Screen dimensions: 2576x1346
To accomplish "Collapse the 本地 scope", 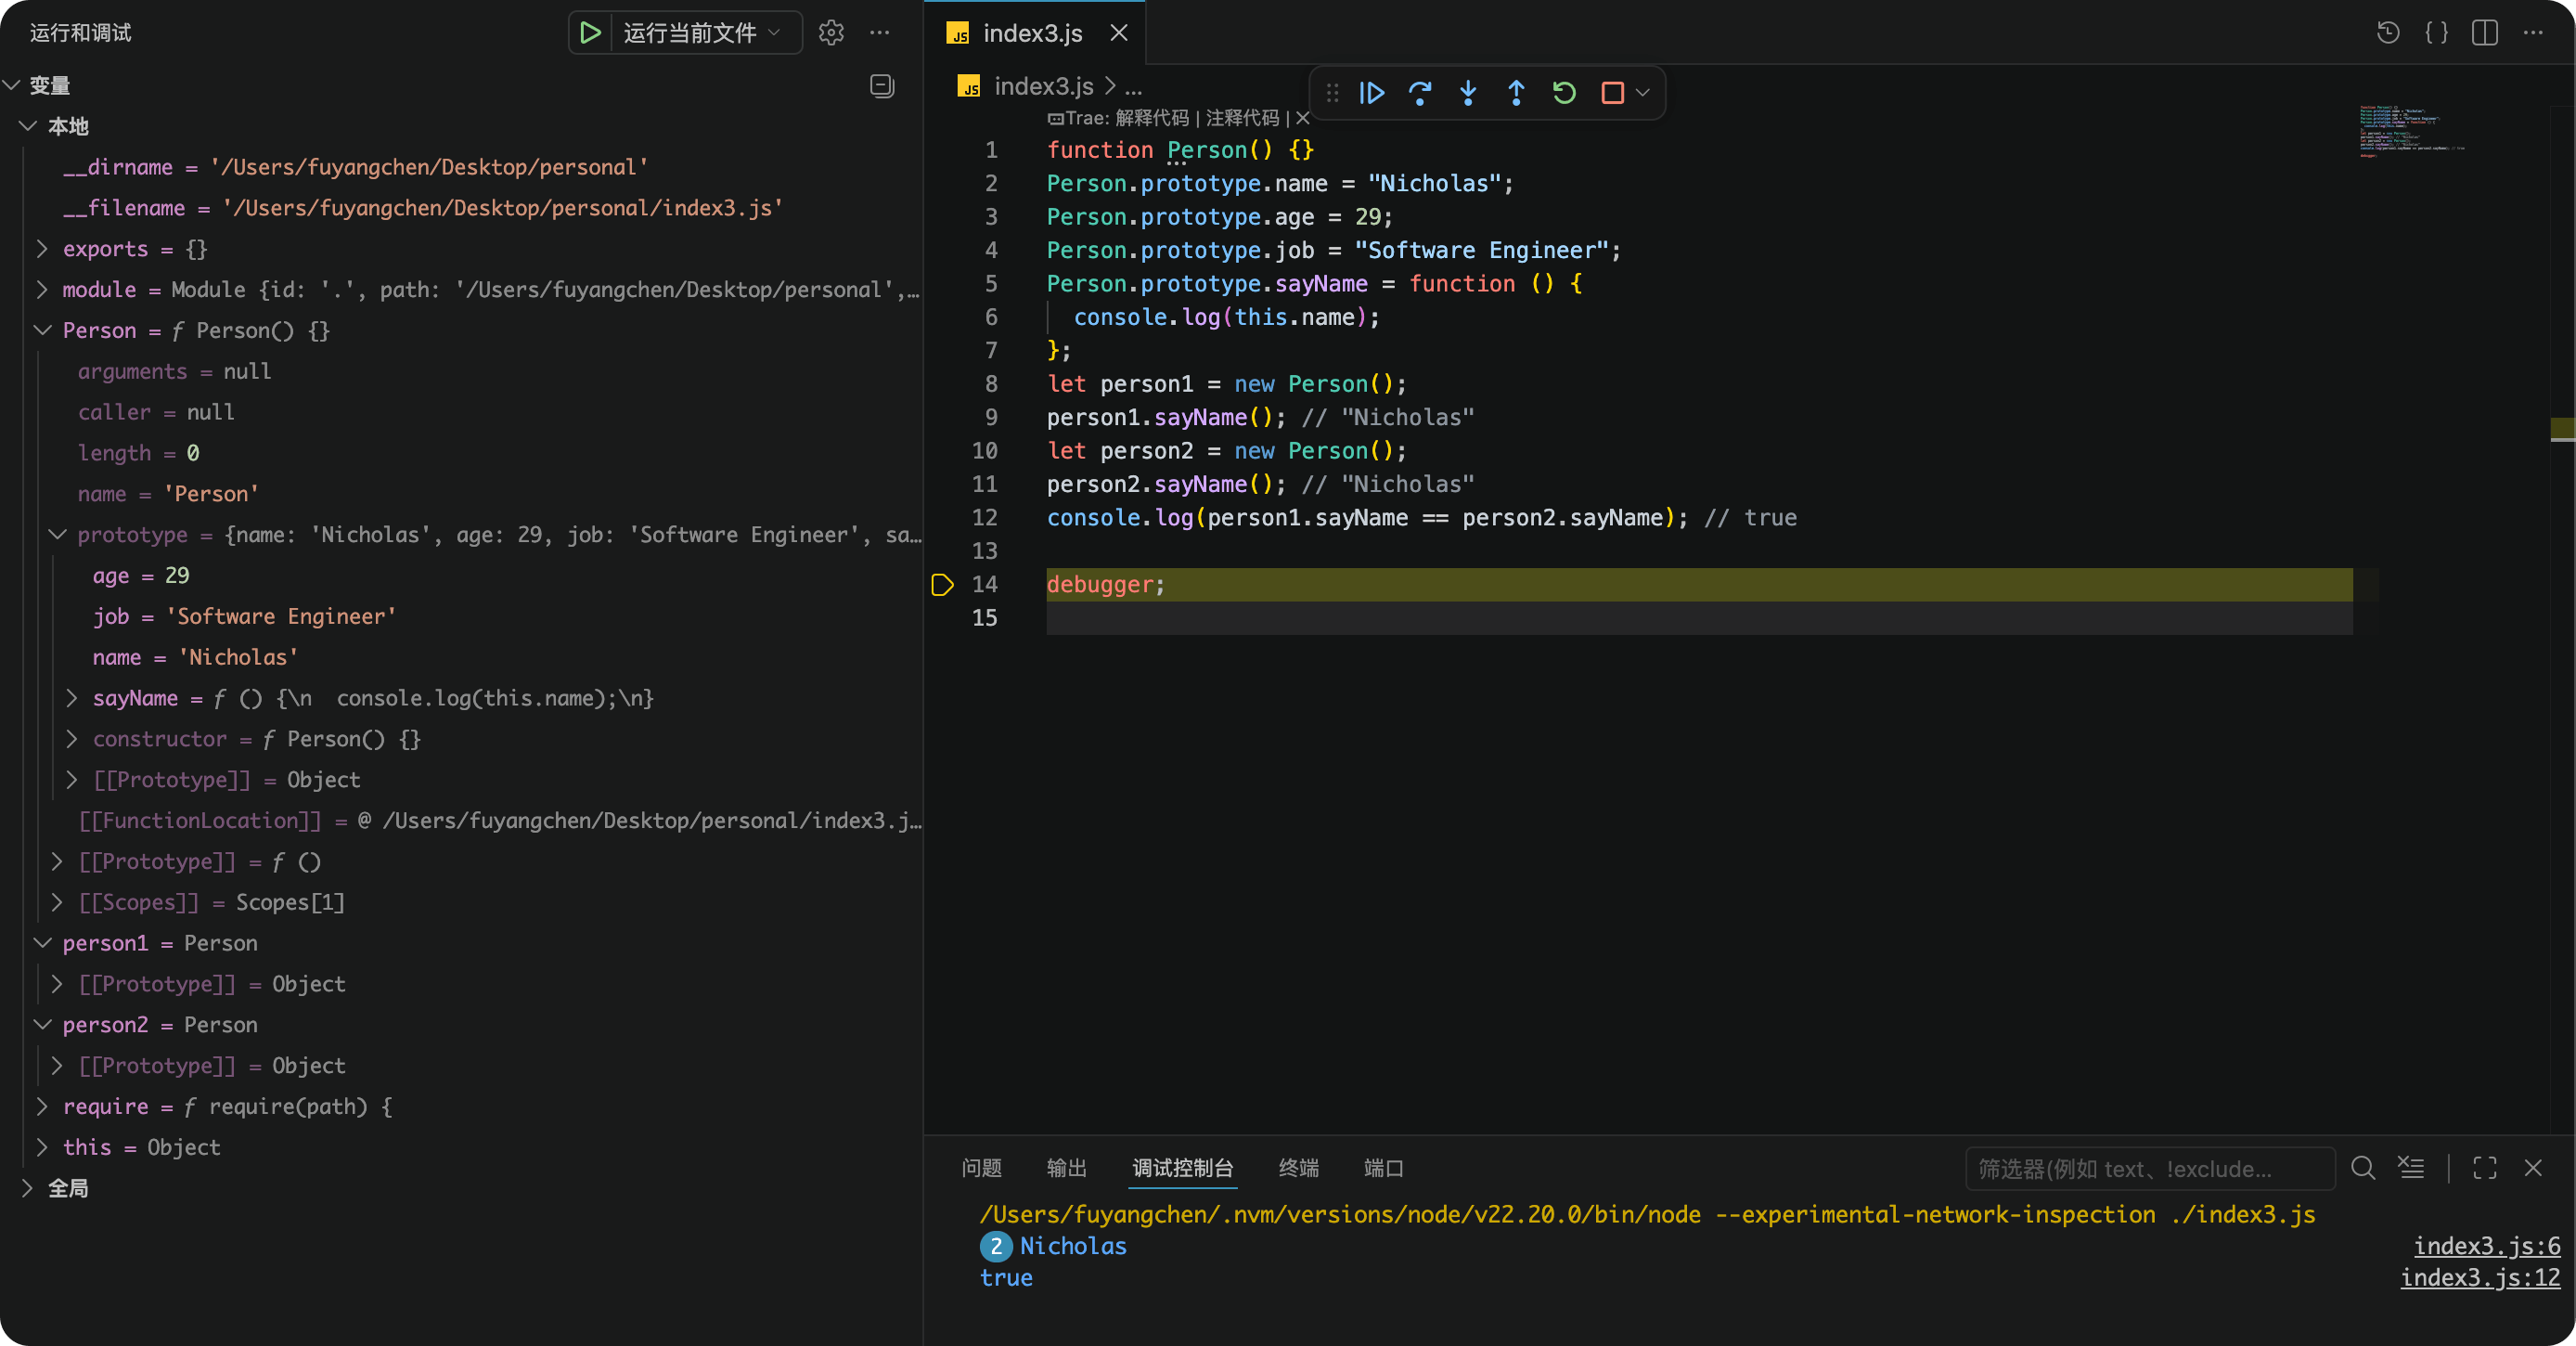I will point(28,126).
